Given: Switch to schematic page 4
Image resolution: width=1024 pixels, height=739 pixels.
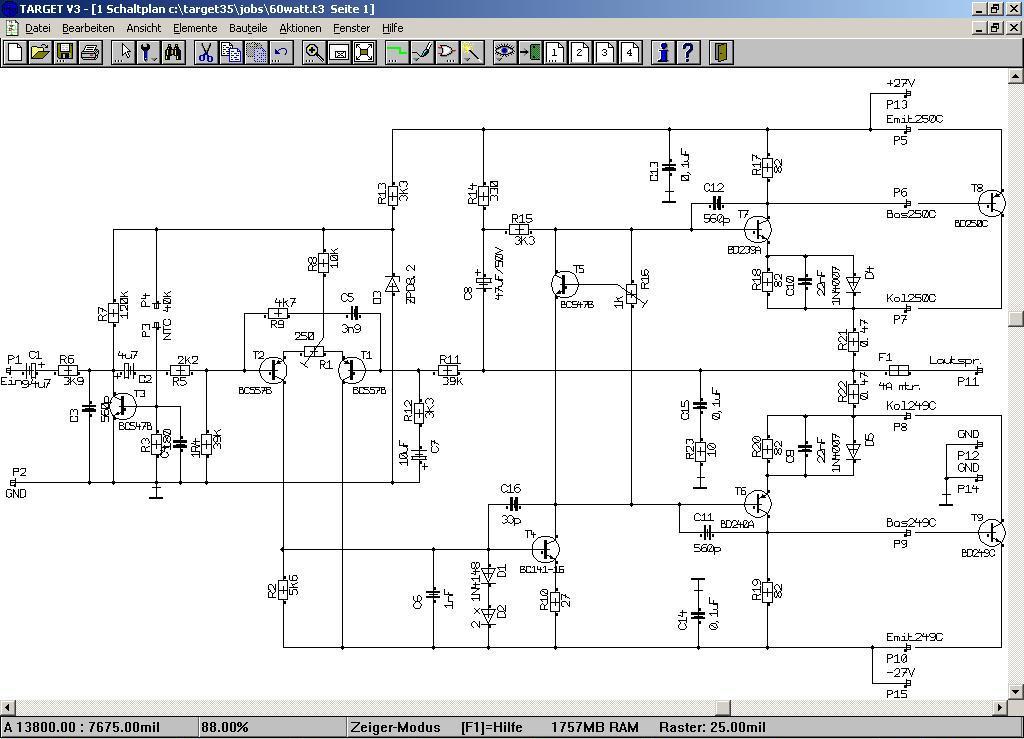Looking at the screenshot, I should point(630,52).
